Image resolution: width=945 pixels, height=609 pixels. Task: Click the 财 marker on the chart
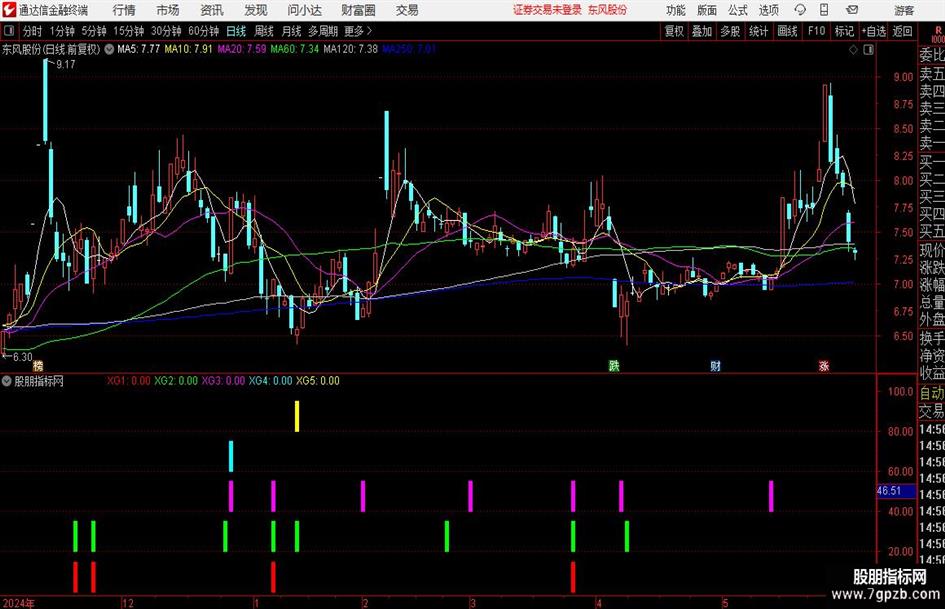click(x=715, y=365)
